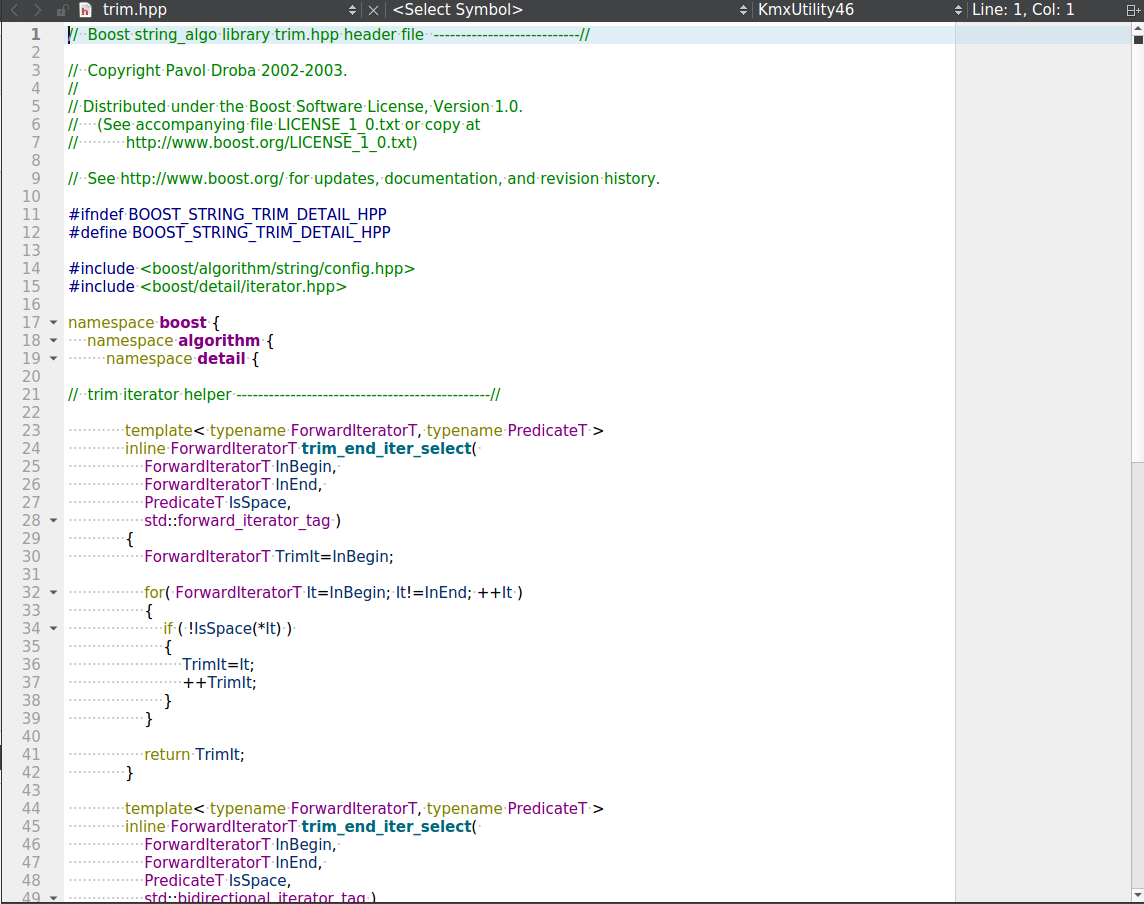Close the trim.hpp document
The width and height of the screenshot is (1144, 904).
click(x=373, y=10)
